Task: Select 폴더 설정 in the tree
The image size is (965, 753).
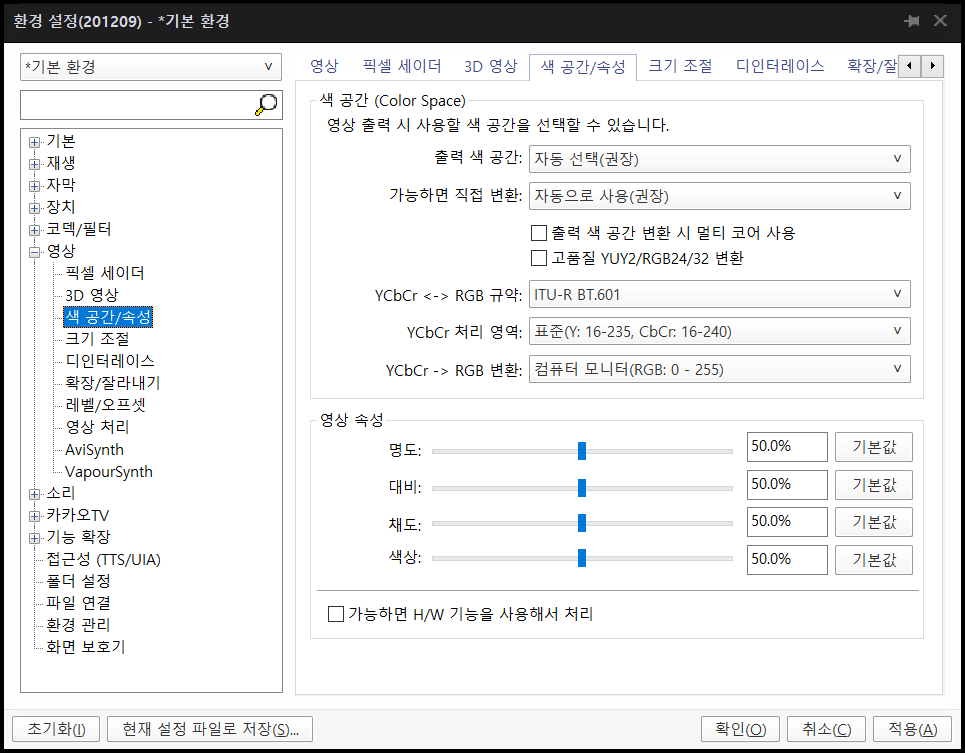Action: (x=78, y=581)
